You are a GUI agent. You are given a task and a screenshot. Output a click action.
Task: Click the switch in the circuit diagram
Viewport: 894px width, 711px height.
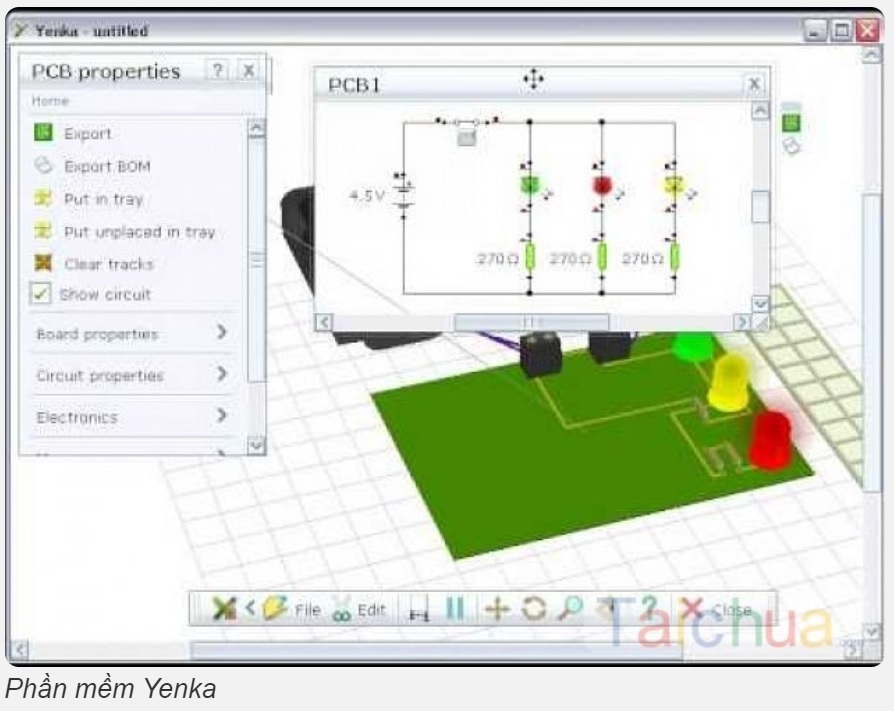pos(466,124)
